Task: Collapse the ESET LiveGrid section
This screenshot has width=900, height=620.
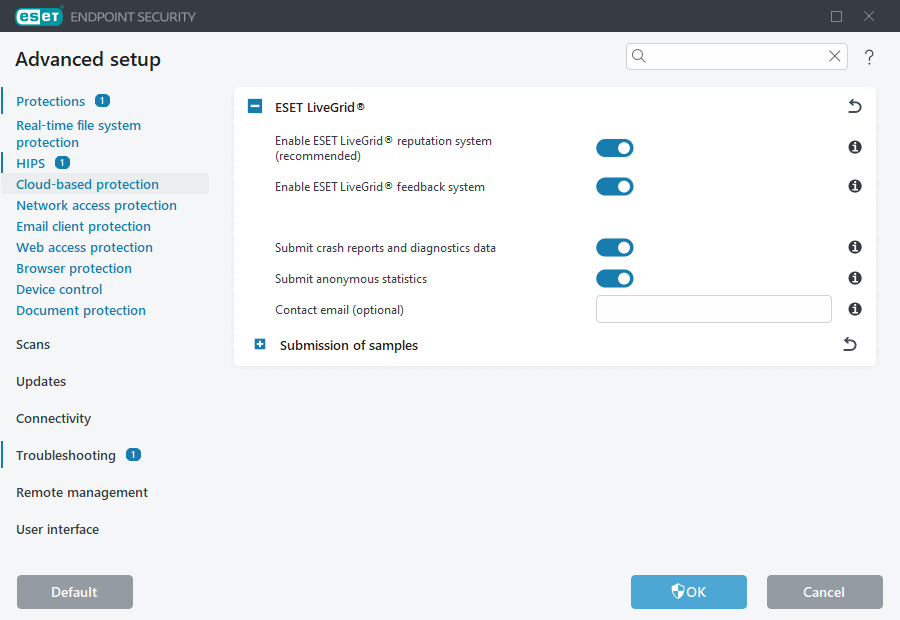Action: (254, 106)
